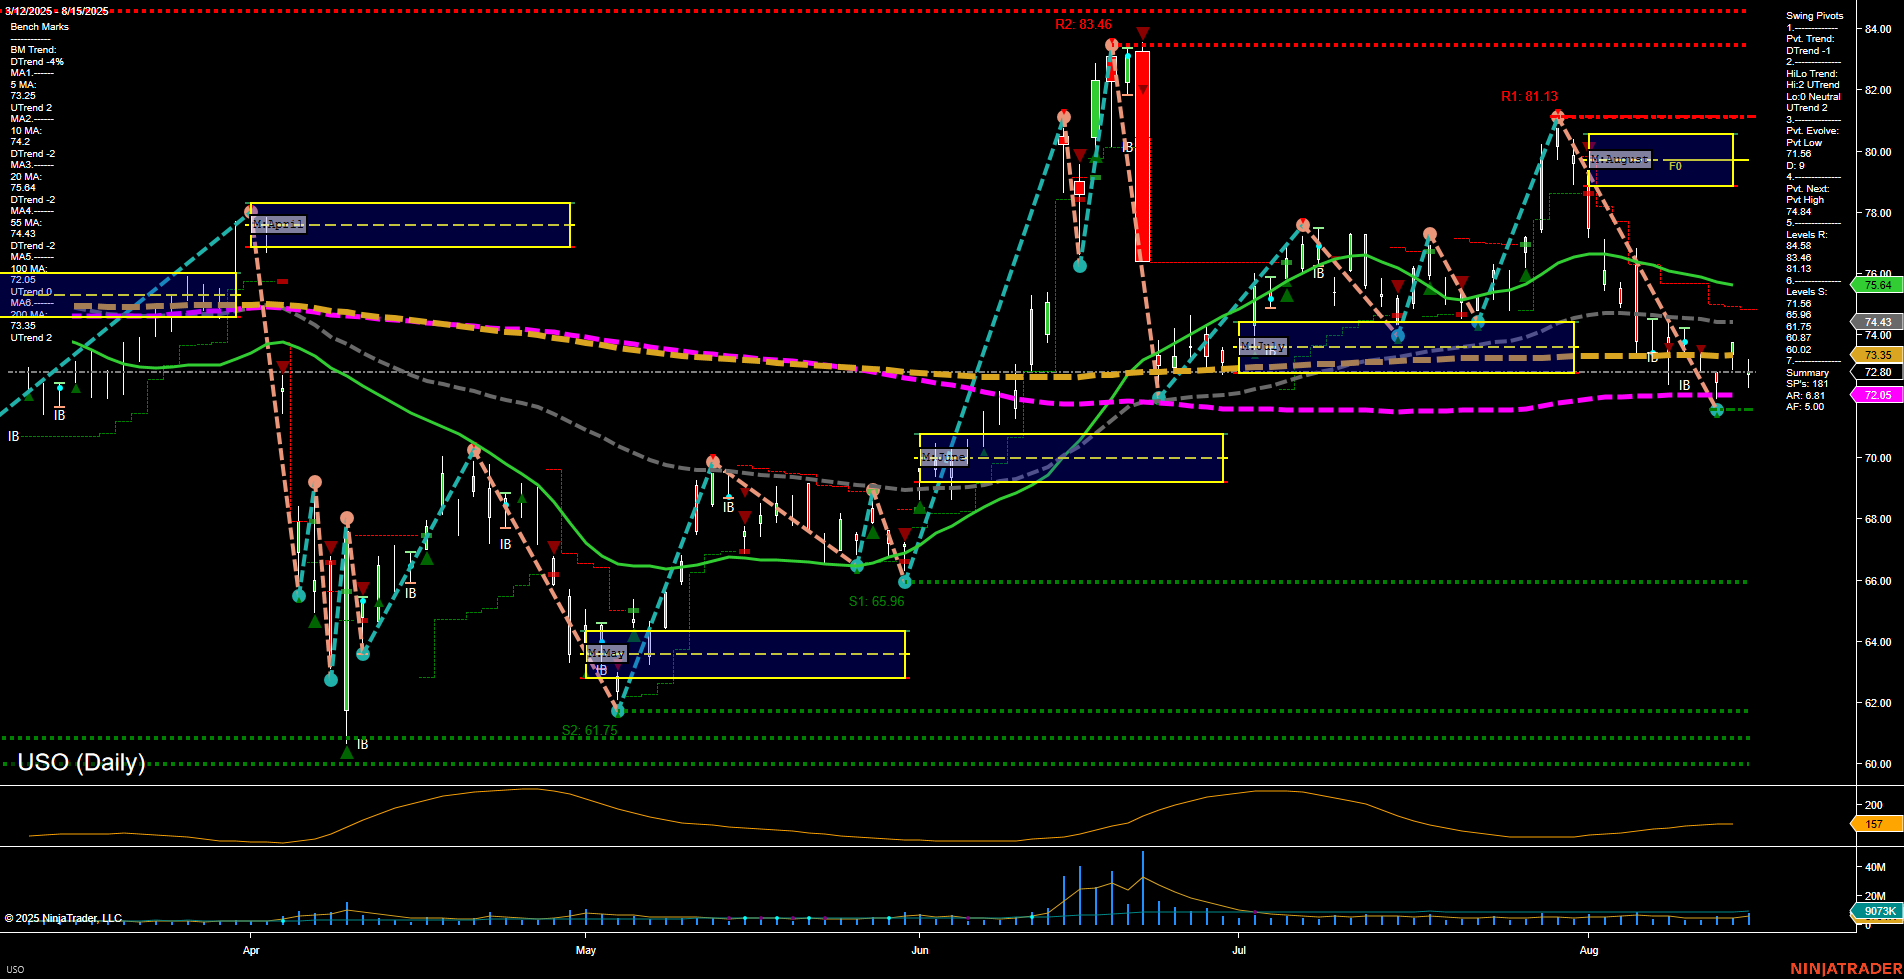Image resolution: width=1904 pixels, height=979 pixels.
Task: Select the latest August swing low pivot circle
Action: 1717,410
